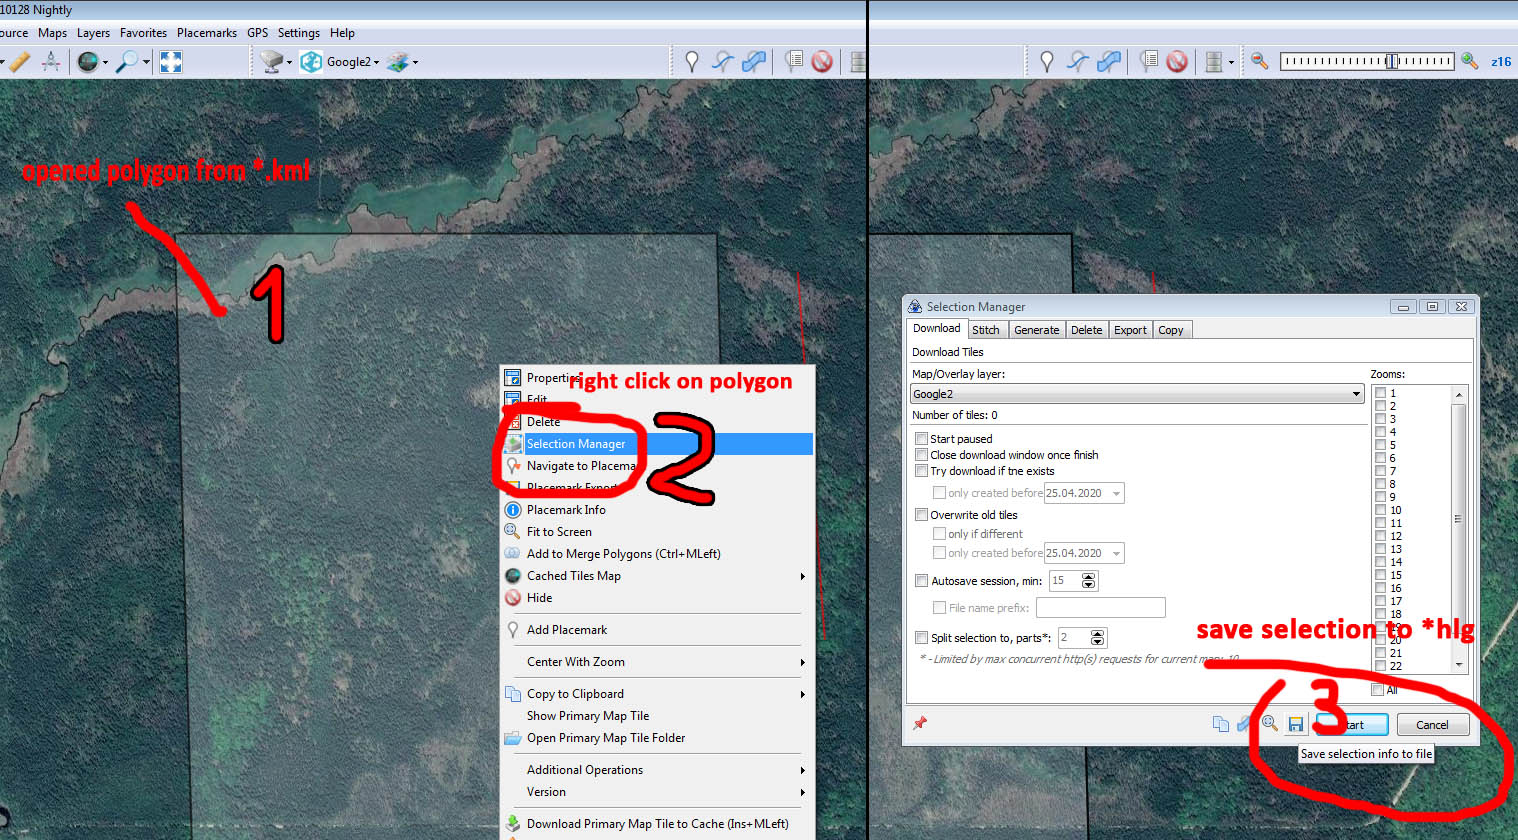Check Overwrite old tiles option
The width and height of the screenshot is (1518, 840).
pos(922,515)
